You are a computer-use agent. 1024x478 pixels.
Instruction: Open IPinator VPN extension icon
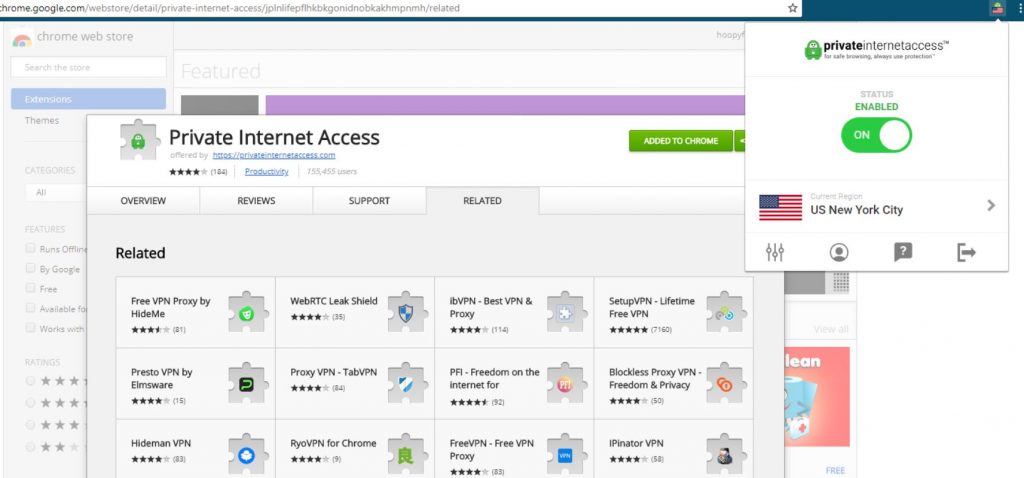pos(724,454)
